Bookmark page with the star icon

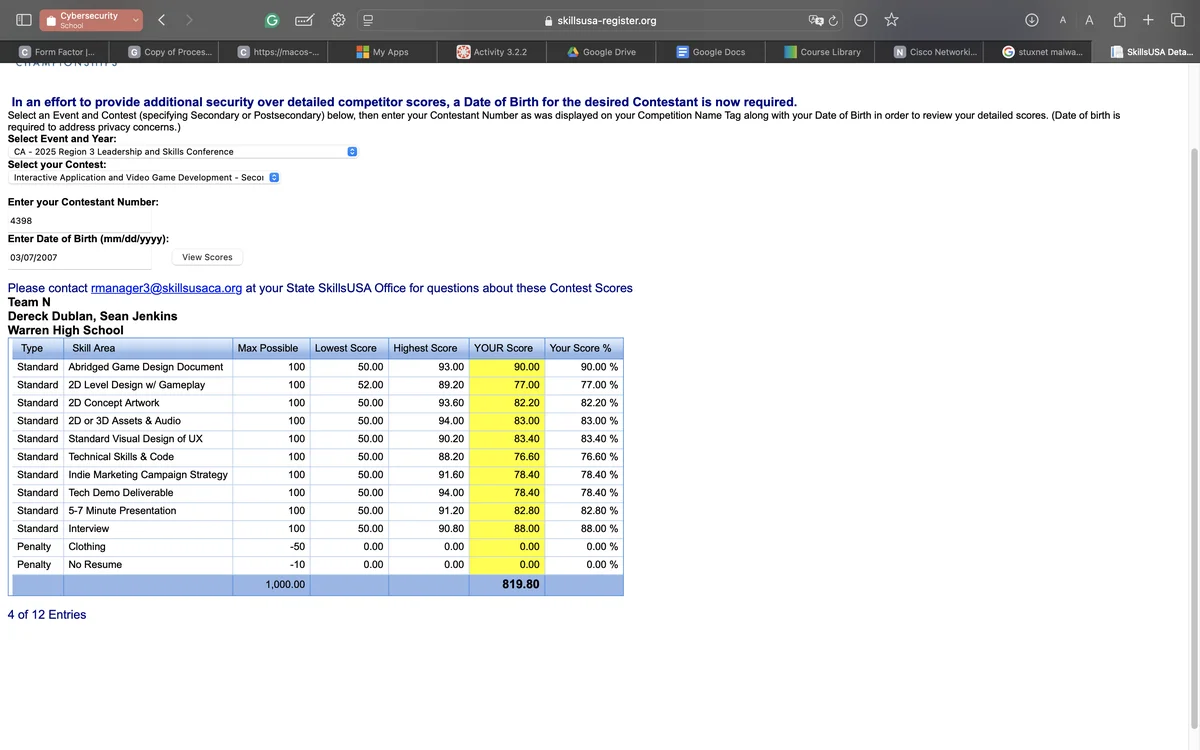(891, 20)
